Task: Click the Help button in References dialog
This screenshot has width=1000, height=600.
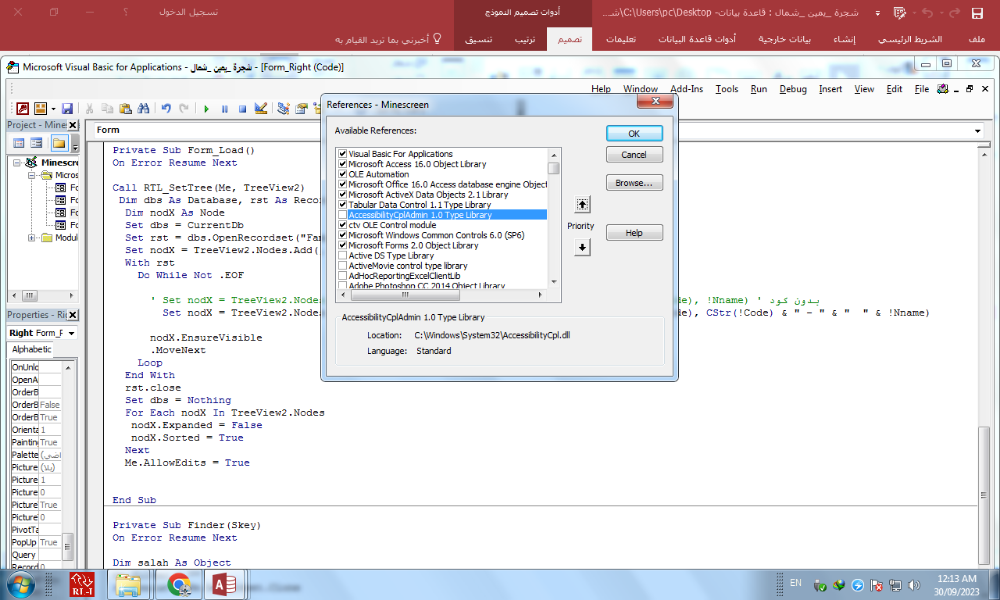Action: click(x=634, y=233)
